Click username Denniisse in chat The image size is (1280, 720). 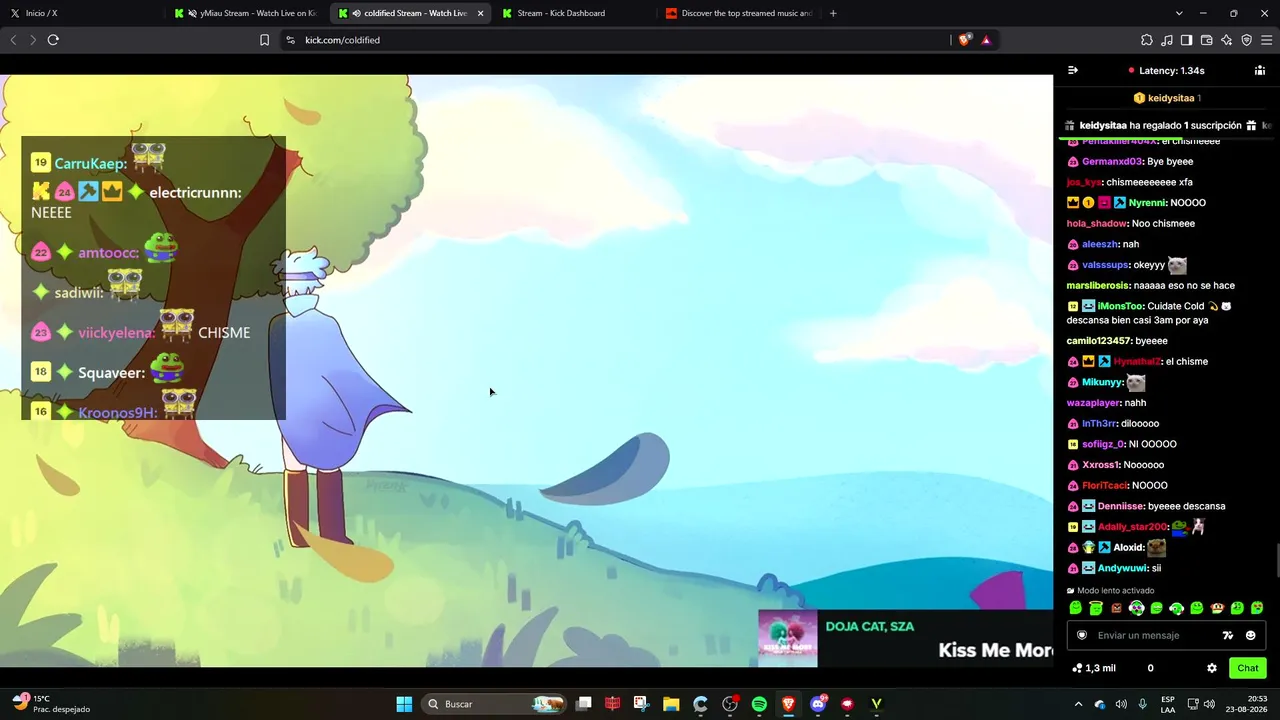[x=1119, y=506]
